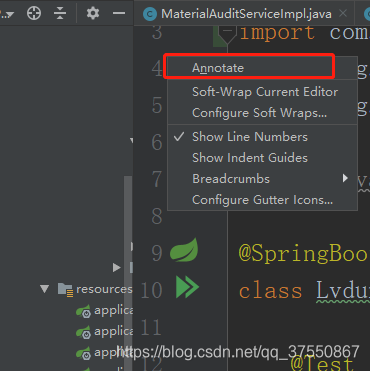Screen dimensions: 370x371
Task: Open Configure Soft Wraps... option
Action: [x=262, y=113]
